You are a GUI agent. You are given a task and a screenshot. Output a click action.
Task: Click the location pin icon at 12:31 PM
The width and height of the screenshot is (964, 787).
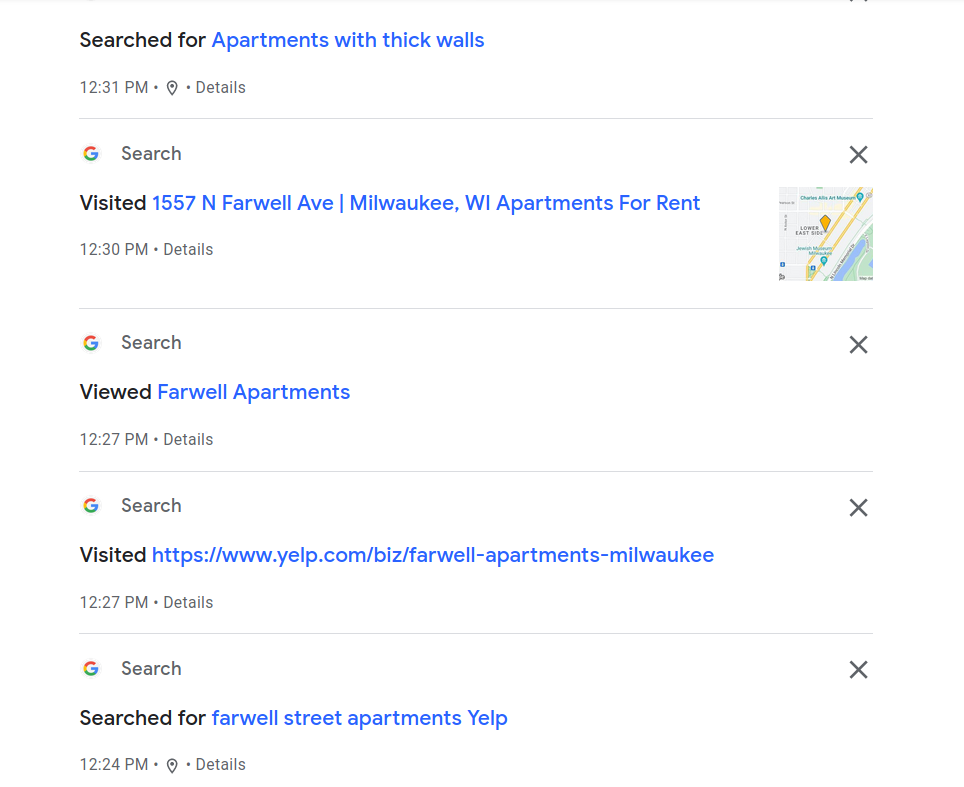172,88
